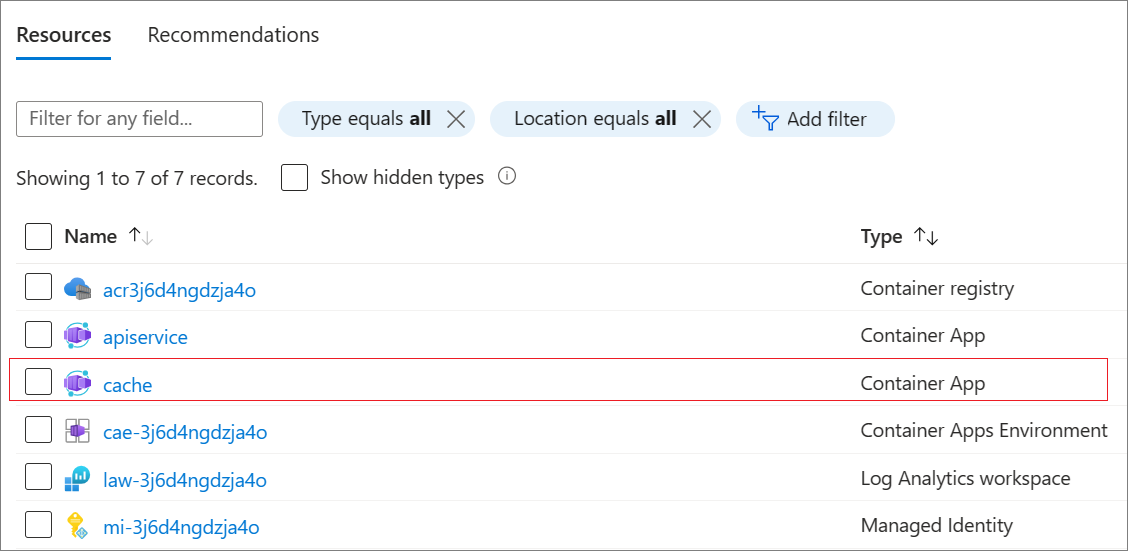1128x551 pixels.
Task: Sort resources by Name column arrows
Action: tap(139, 237)
